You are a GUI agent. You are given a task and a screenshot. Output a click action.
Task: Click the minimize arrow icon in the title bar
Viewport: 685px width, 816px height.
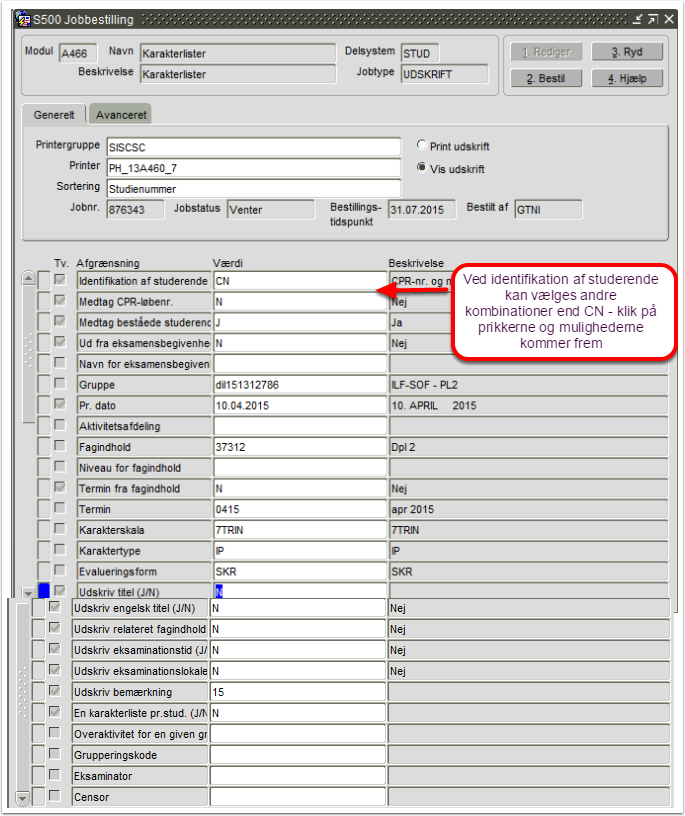638,20
